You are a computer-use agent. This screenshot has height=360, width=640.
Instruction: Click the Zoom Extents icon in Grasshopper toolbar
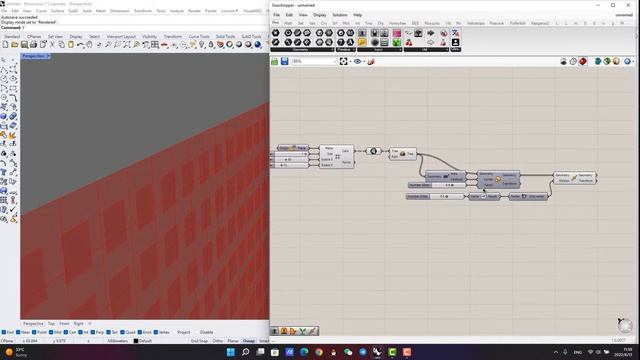coord(343,61)
